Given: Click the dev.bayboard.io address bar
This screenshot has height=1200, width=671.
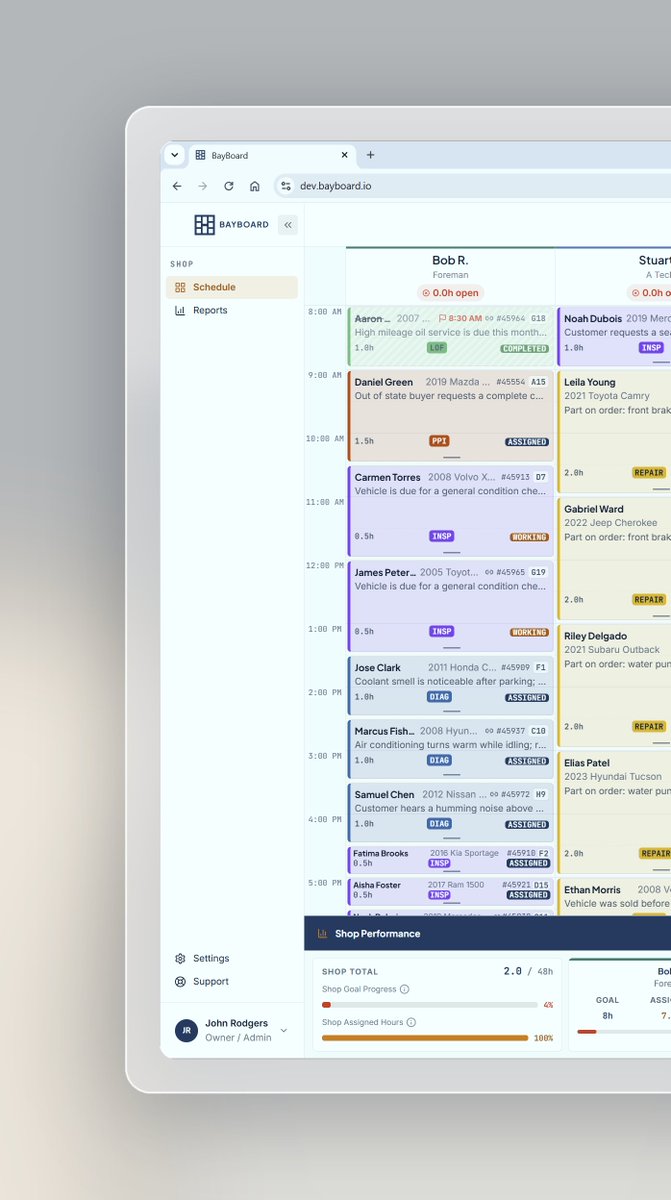Looking at the screenshot, I should (x=470, y=186).
